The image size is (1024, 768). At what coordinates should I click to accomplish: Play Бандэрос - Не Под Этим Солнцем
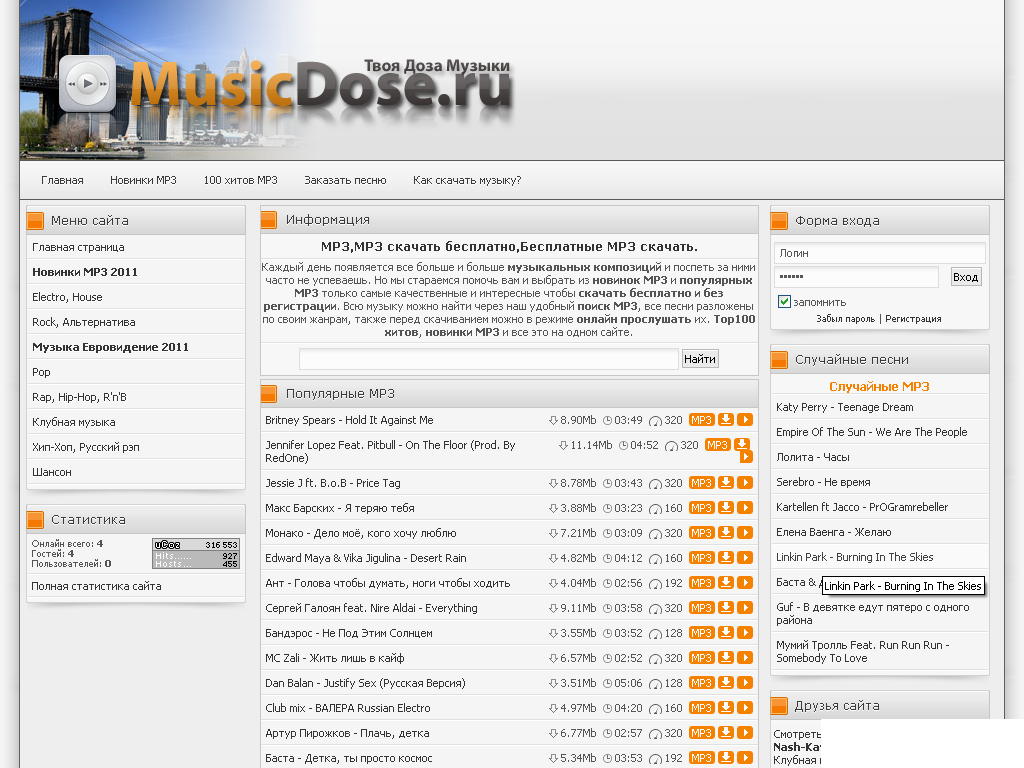pyautogui.click(x=745, y=633)
